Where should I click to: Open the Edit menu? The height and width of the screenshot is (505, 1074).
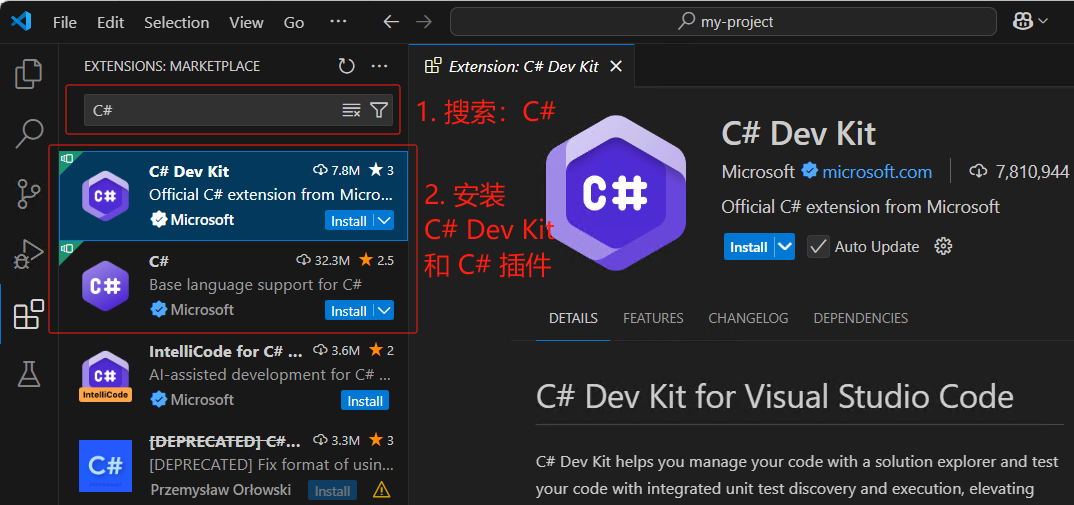(110, 22)
